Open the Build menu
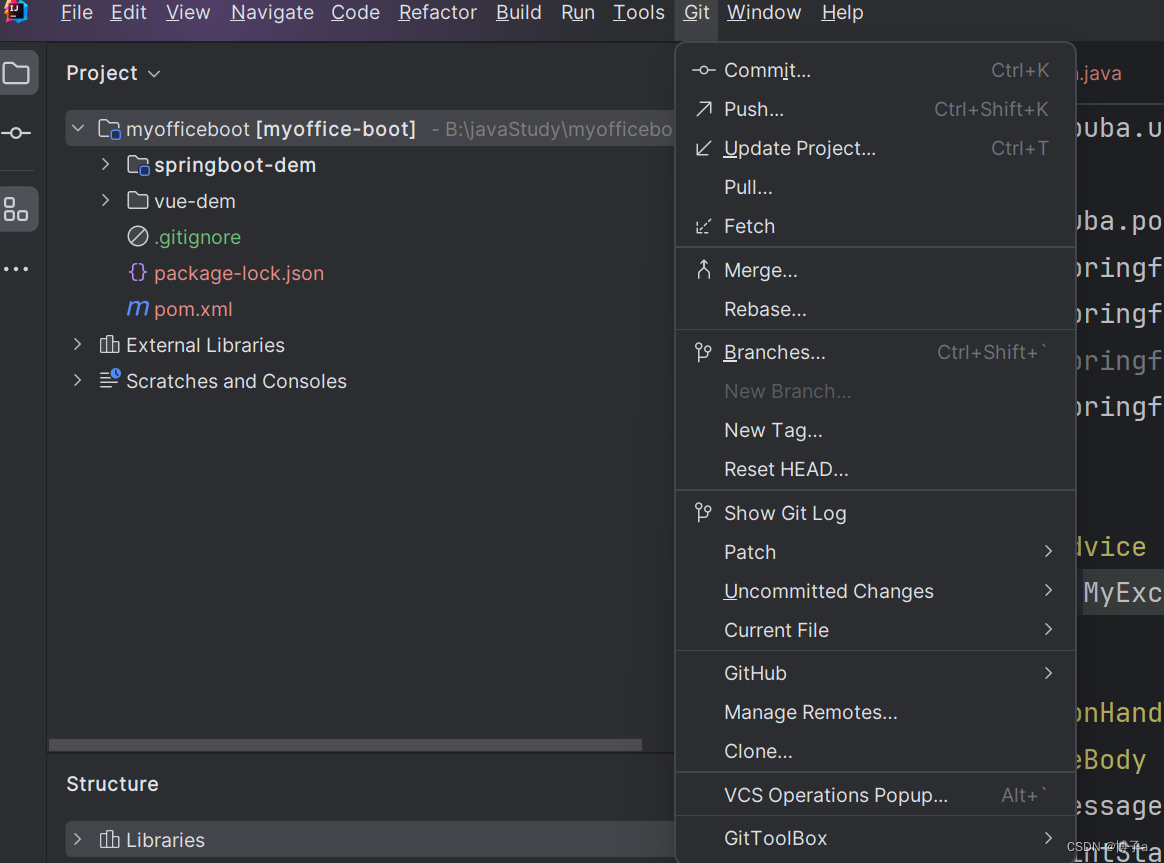The image size is (1164, 863). click(x=518, y=13)
